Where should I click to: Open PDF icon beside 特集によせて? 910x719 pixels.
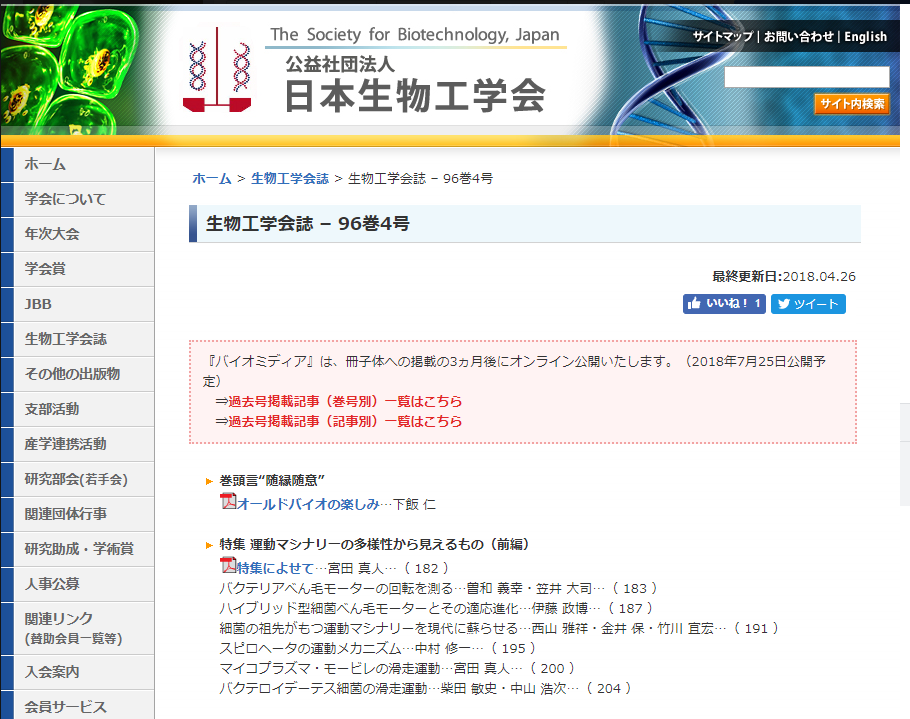click(227, 567)
